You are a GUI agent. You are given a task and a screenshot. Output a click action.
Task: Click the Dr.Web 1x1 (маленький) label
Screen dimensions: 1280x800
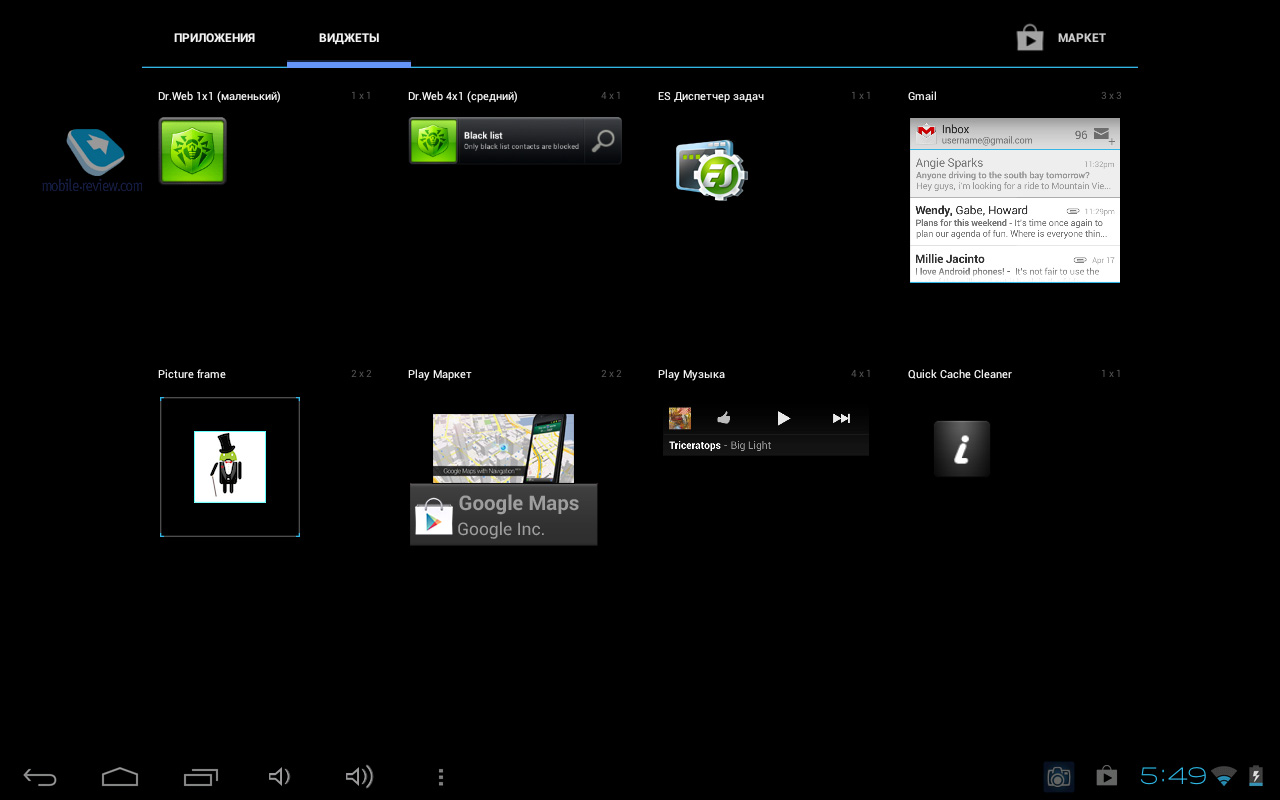219,97
